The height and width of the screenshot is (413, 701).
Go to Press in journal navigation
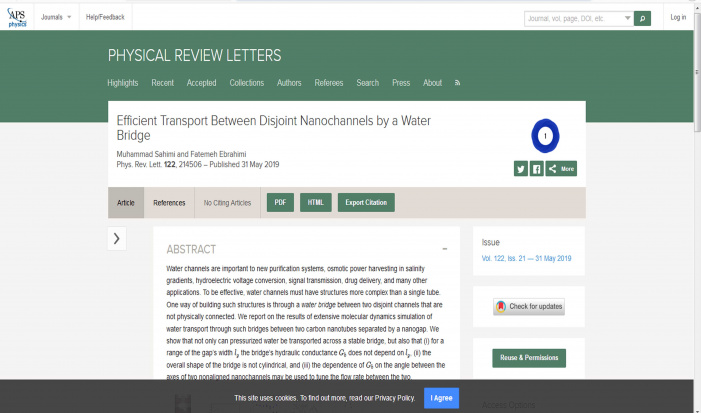click(401, 83)
